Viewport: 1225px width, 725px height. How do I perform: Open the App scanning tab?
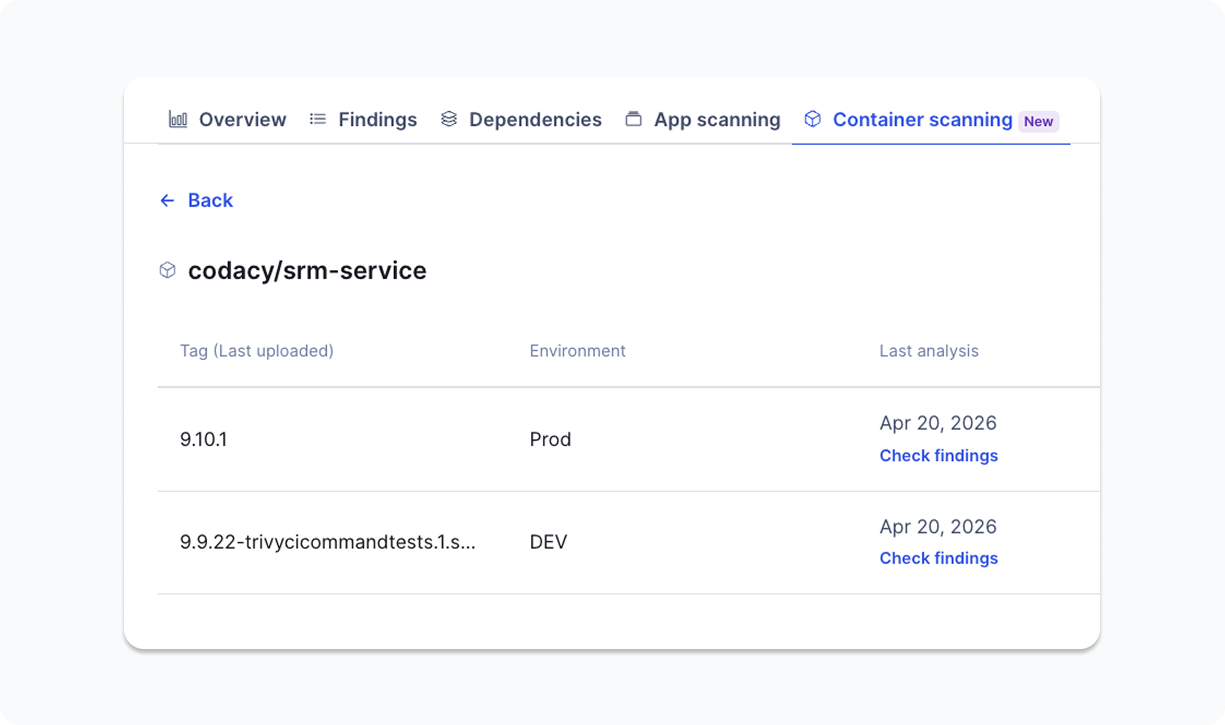click(717, 119)
